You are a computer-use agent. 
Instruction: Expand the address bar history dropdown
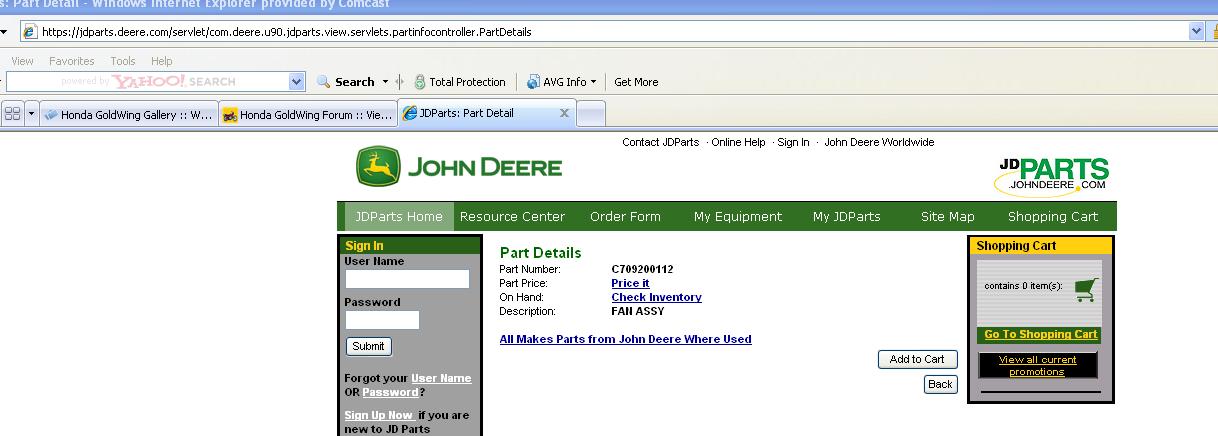point(1196,31)
